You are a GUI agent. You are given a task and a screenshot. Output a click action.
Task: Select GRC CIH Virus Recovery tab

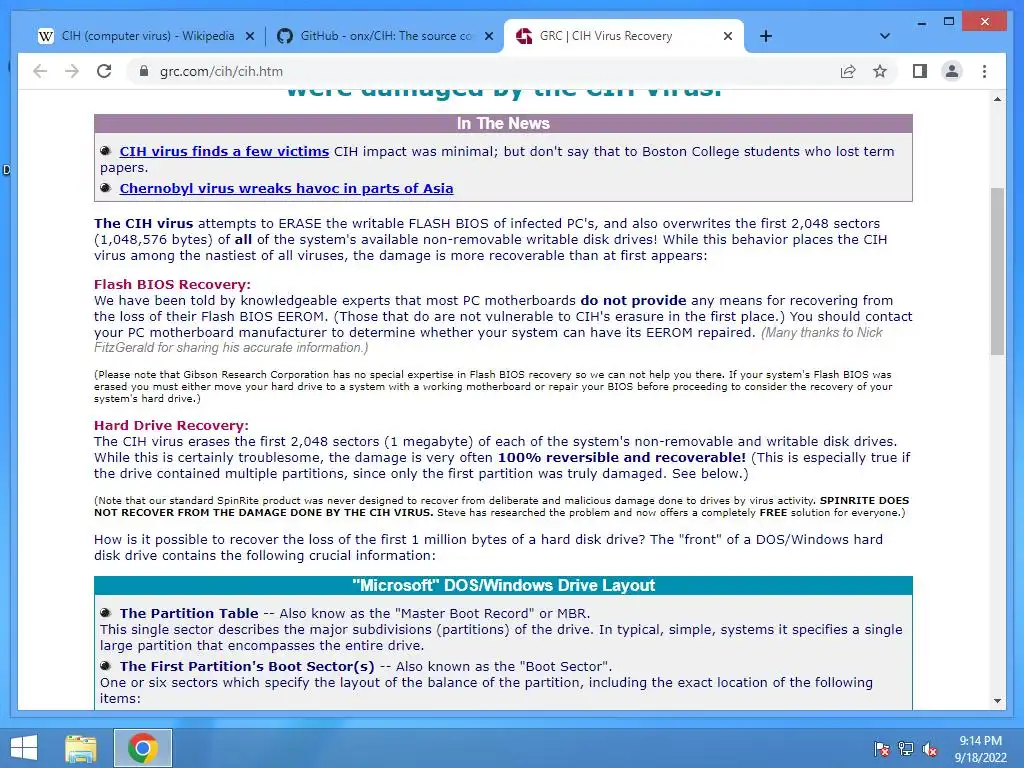[x=624, y=36]
